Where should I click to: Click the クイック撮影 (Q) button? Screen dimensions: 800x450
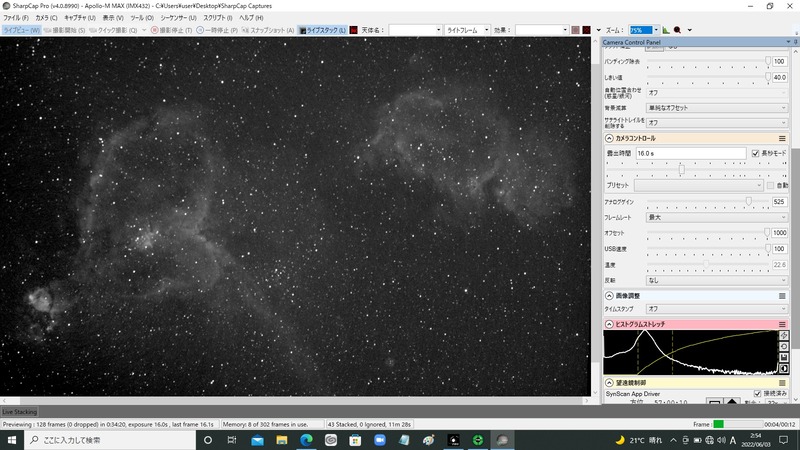[x=113, y=30]
